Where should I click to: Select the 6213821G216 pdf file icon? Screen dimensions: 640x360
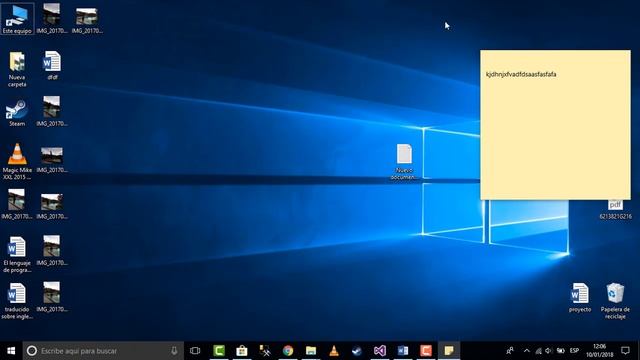click(x=615, y=209)
